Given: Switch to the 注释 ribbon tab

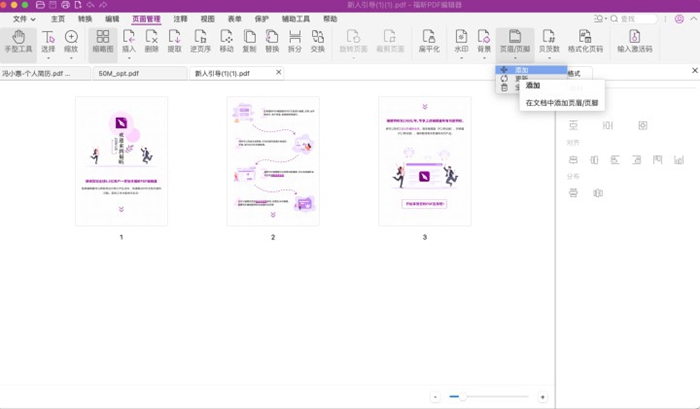Looking at the screenshot, I should 180,18.
